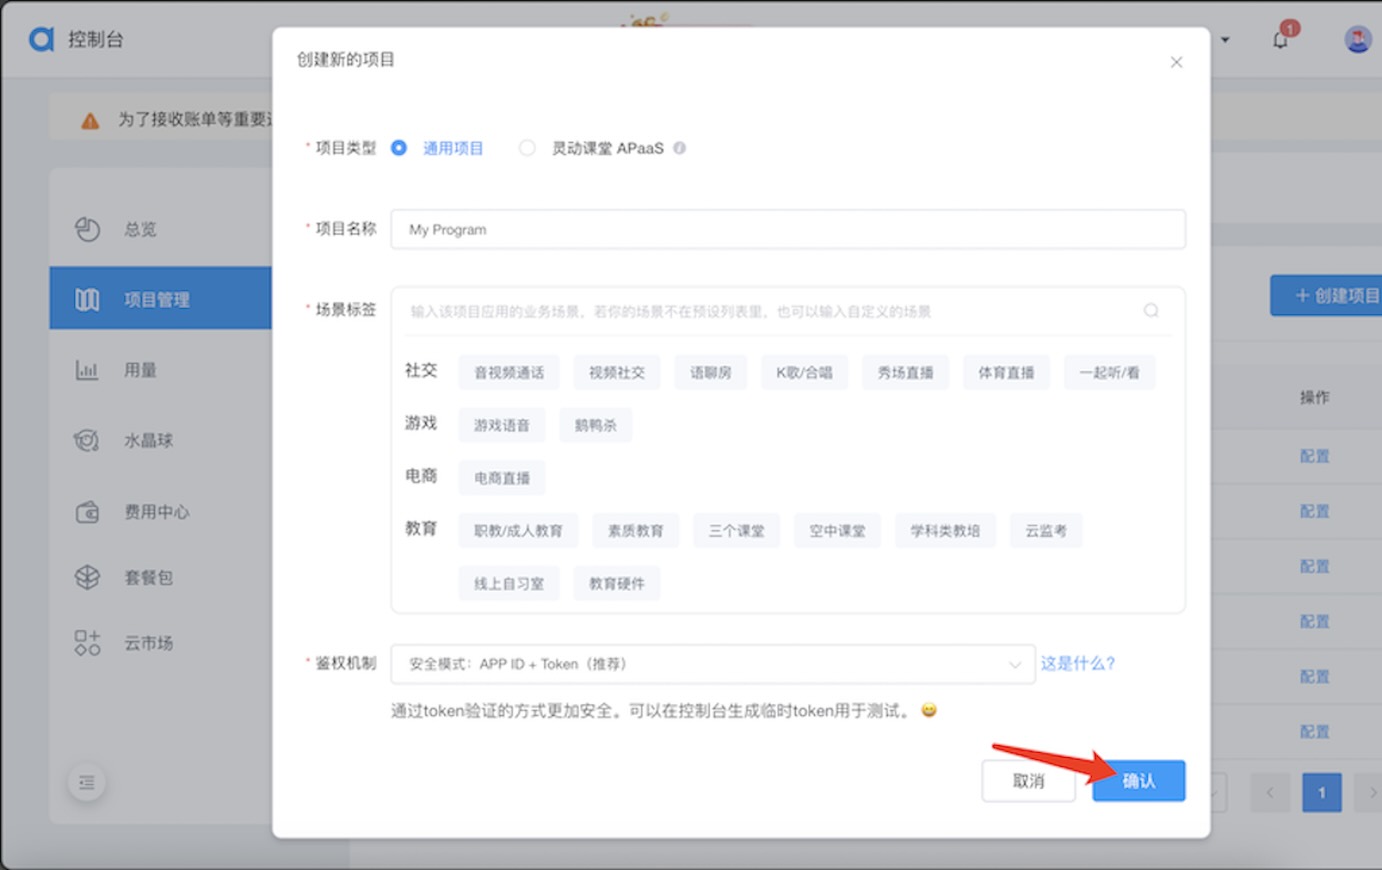Click the 创建项目 button behind the dialog
Viewport: 1382px width, 870px height.
point(1327,296)
